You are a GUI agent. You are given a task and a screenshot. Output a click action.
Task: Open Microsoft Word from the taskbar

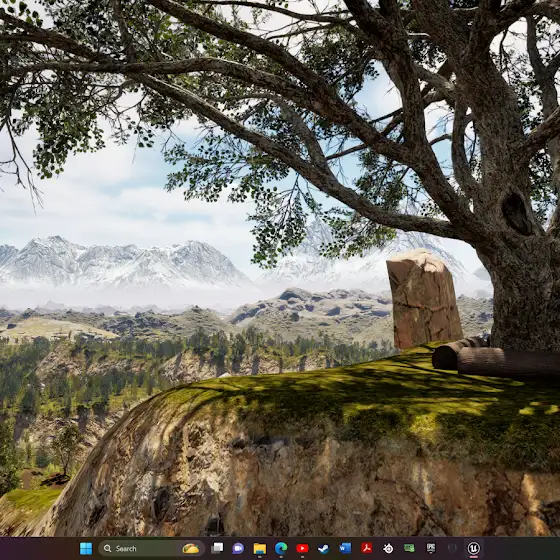tap(345, 548)
